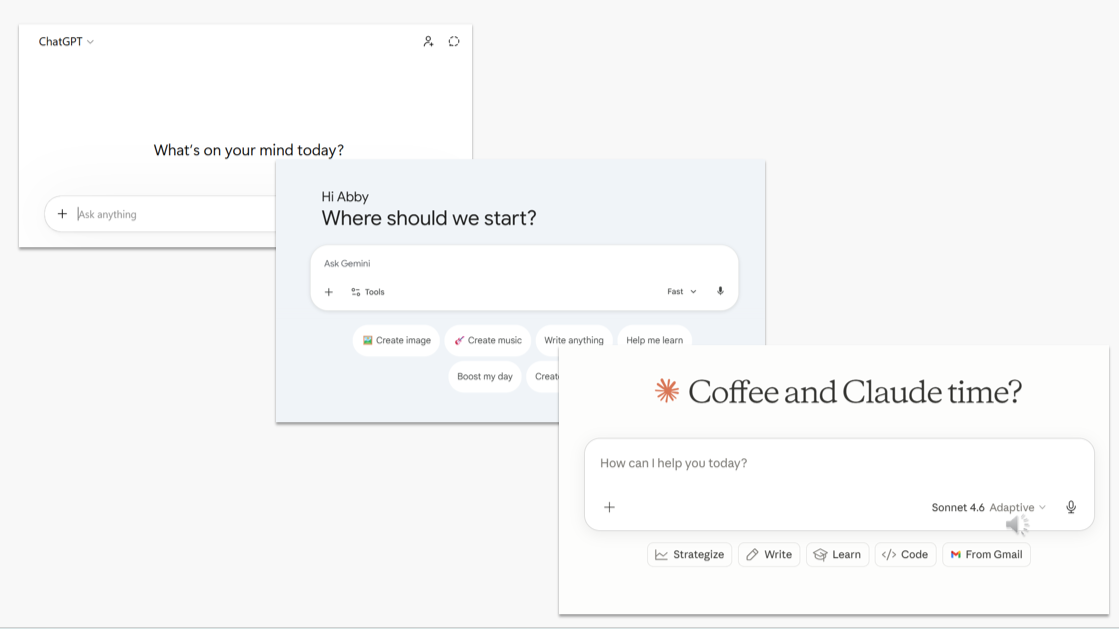Click the add people icon in ChatGPT
The height and width of the screenshot is (629, 1119).
428,41
